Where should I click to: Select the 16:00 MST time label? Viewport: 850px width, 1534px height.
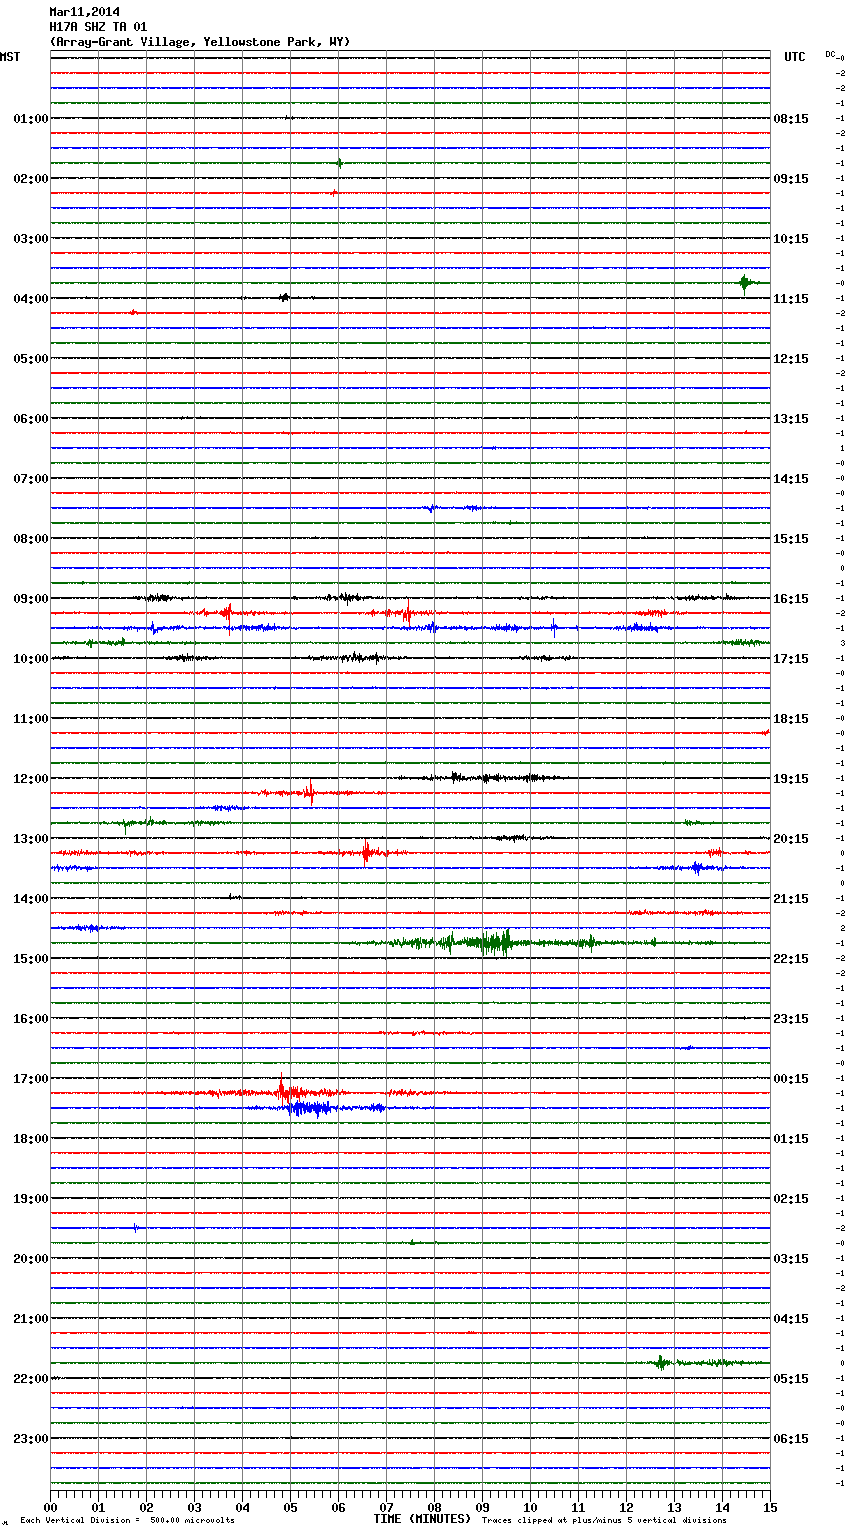pos(30,1019)
